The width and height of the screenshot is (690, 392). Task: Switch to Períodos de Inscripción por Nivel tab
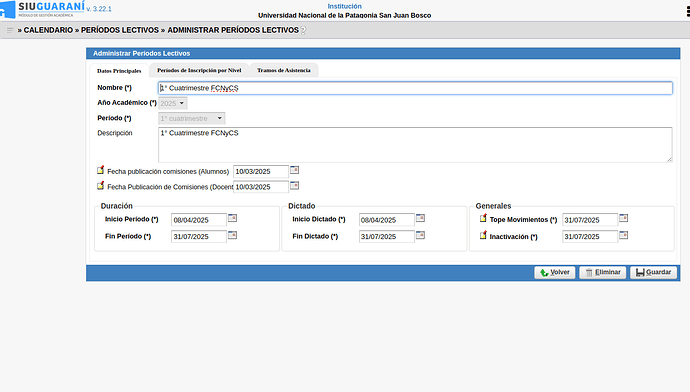point(199,70)
